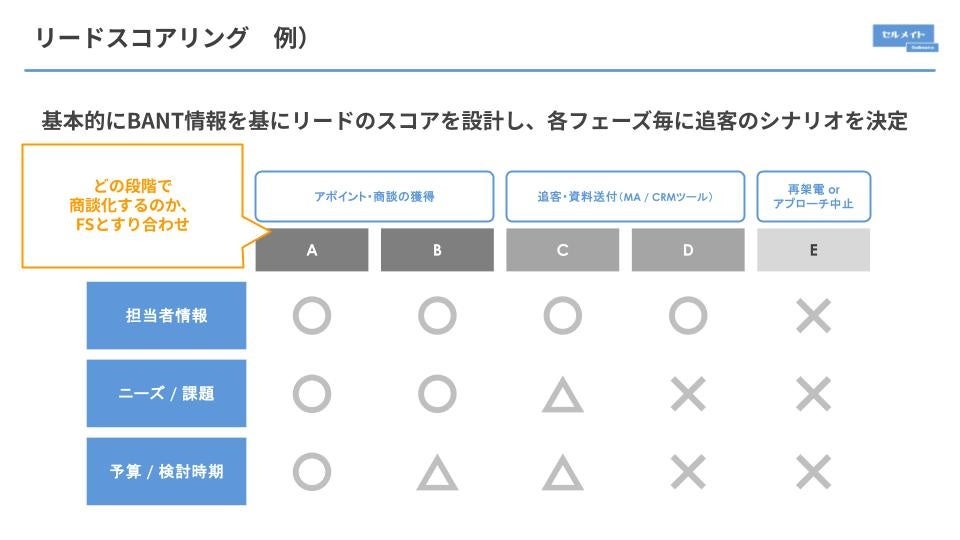960x540 pixels.
Task: Click the circle for ニーズ / 課題 in column B
Action: click(437, 393)
